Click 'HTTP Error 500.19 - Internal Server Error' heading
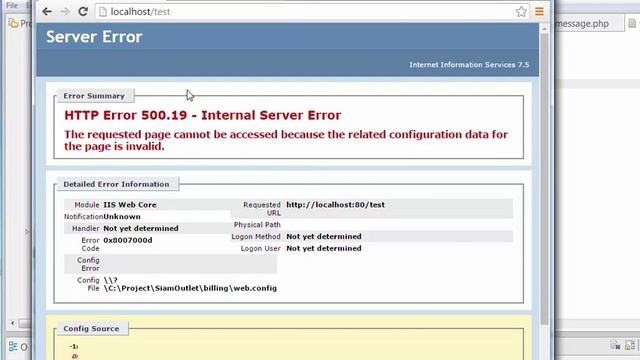The width and height of the screenshot is (640, 360). (202, 115)
